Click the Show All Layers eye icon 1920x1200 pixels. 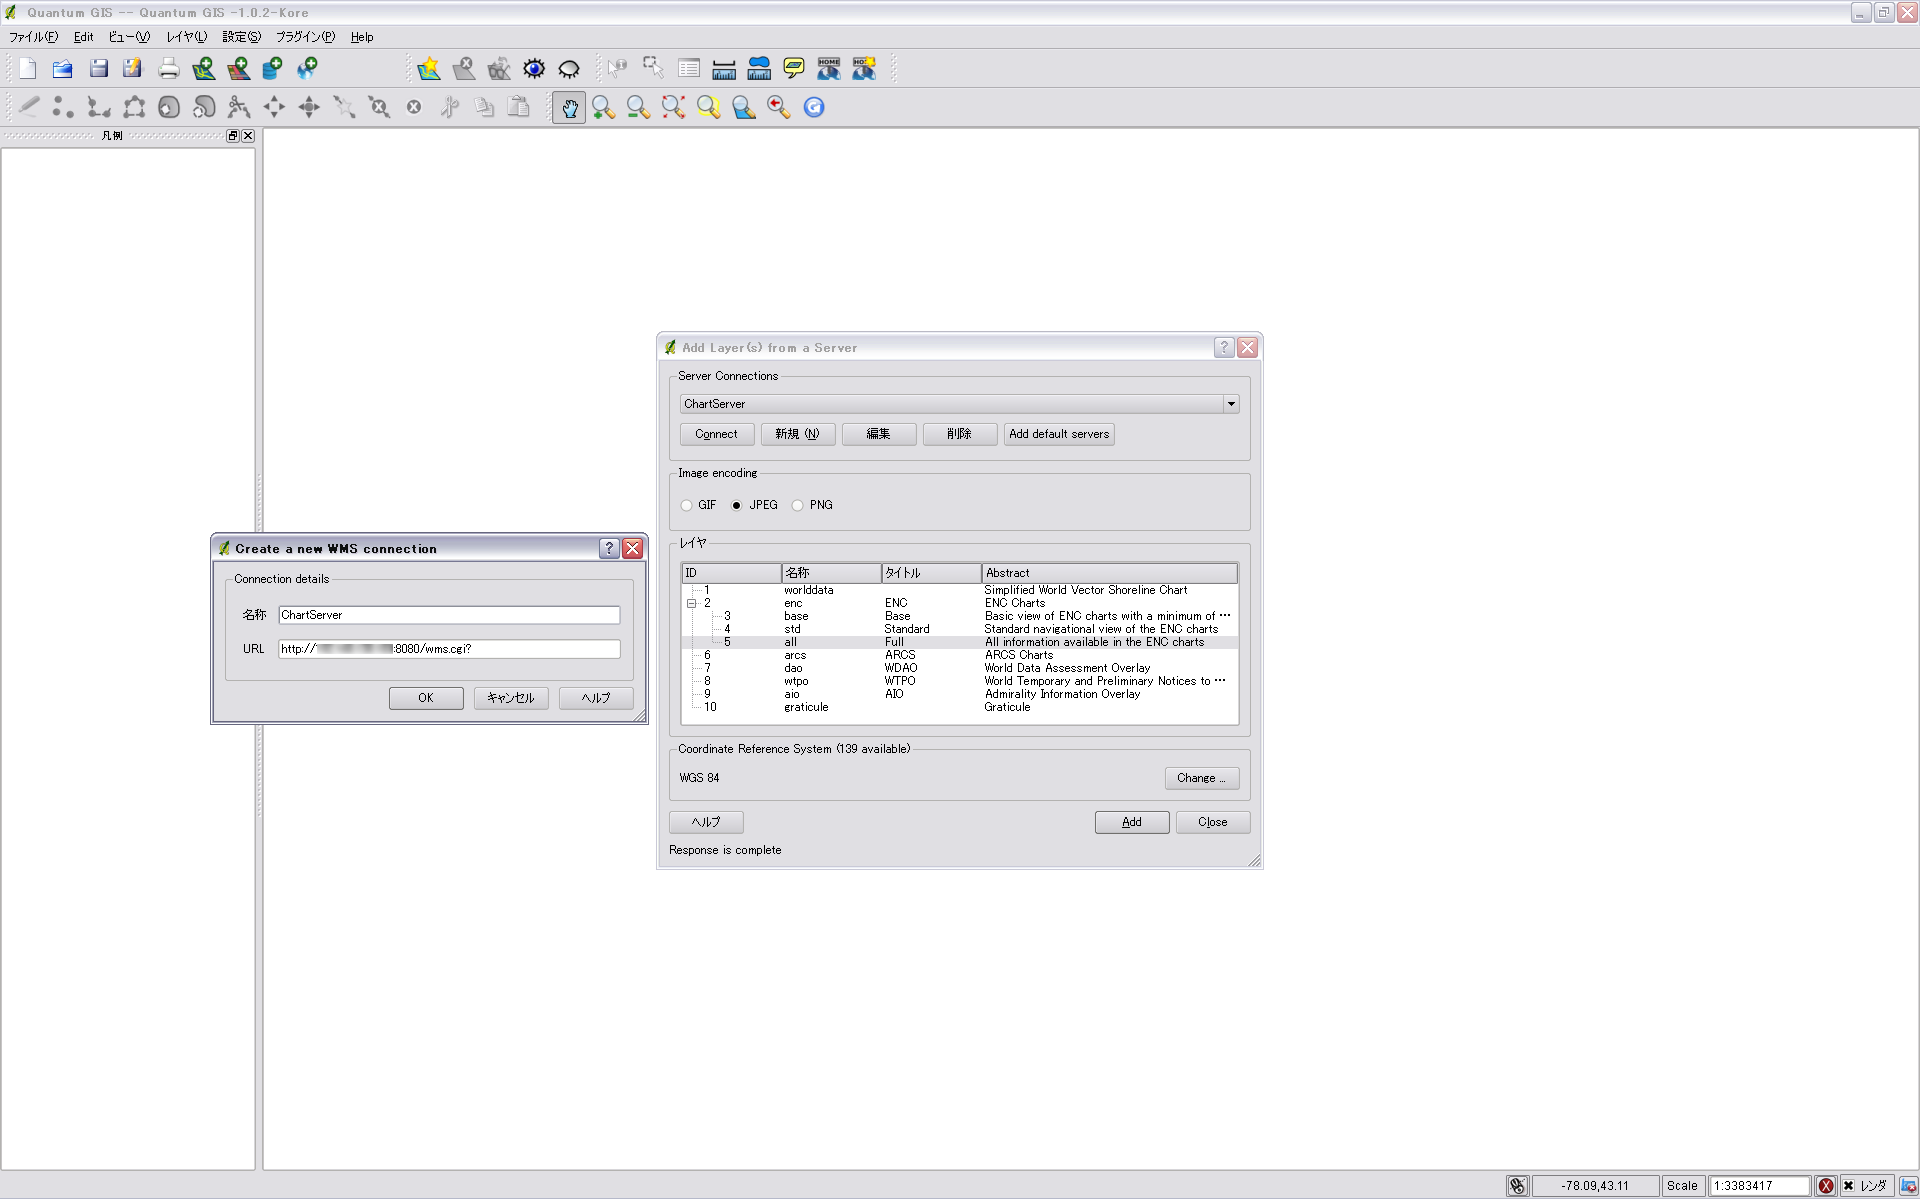pyautogui.click(x=534, y=68)
